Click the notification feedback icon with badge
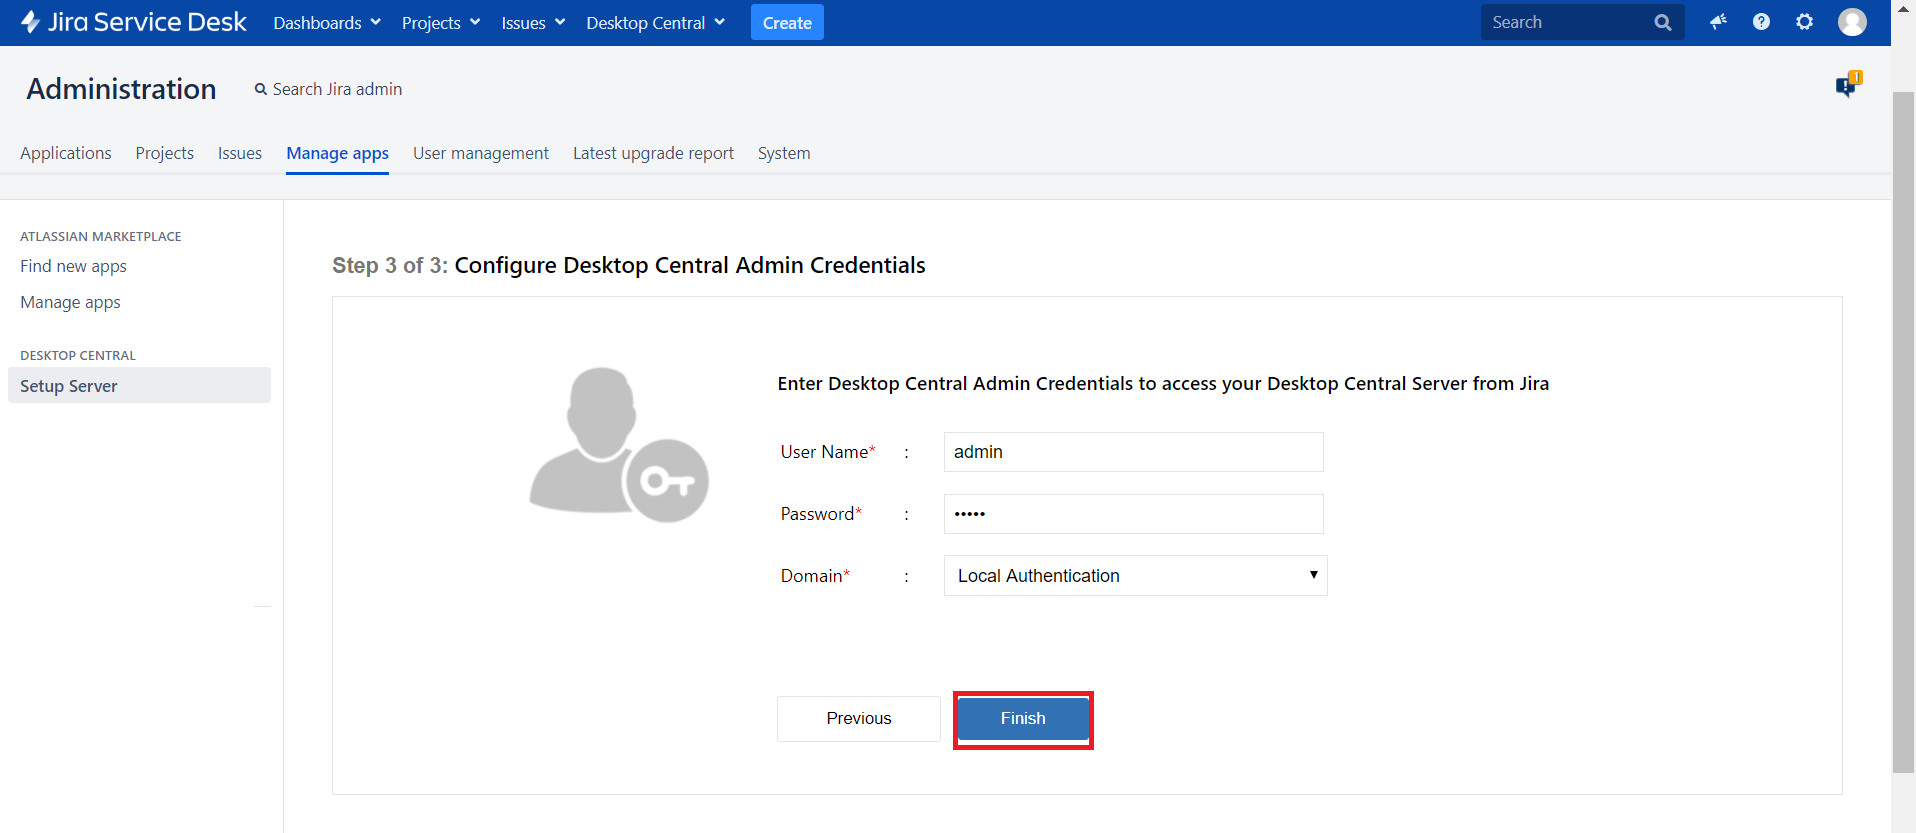Image resolution: width=1916 pixels, height=833 pixels. tap(1847, 86)
